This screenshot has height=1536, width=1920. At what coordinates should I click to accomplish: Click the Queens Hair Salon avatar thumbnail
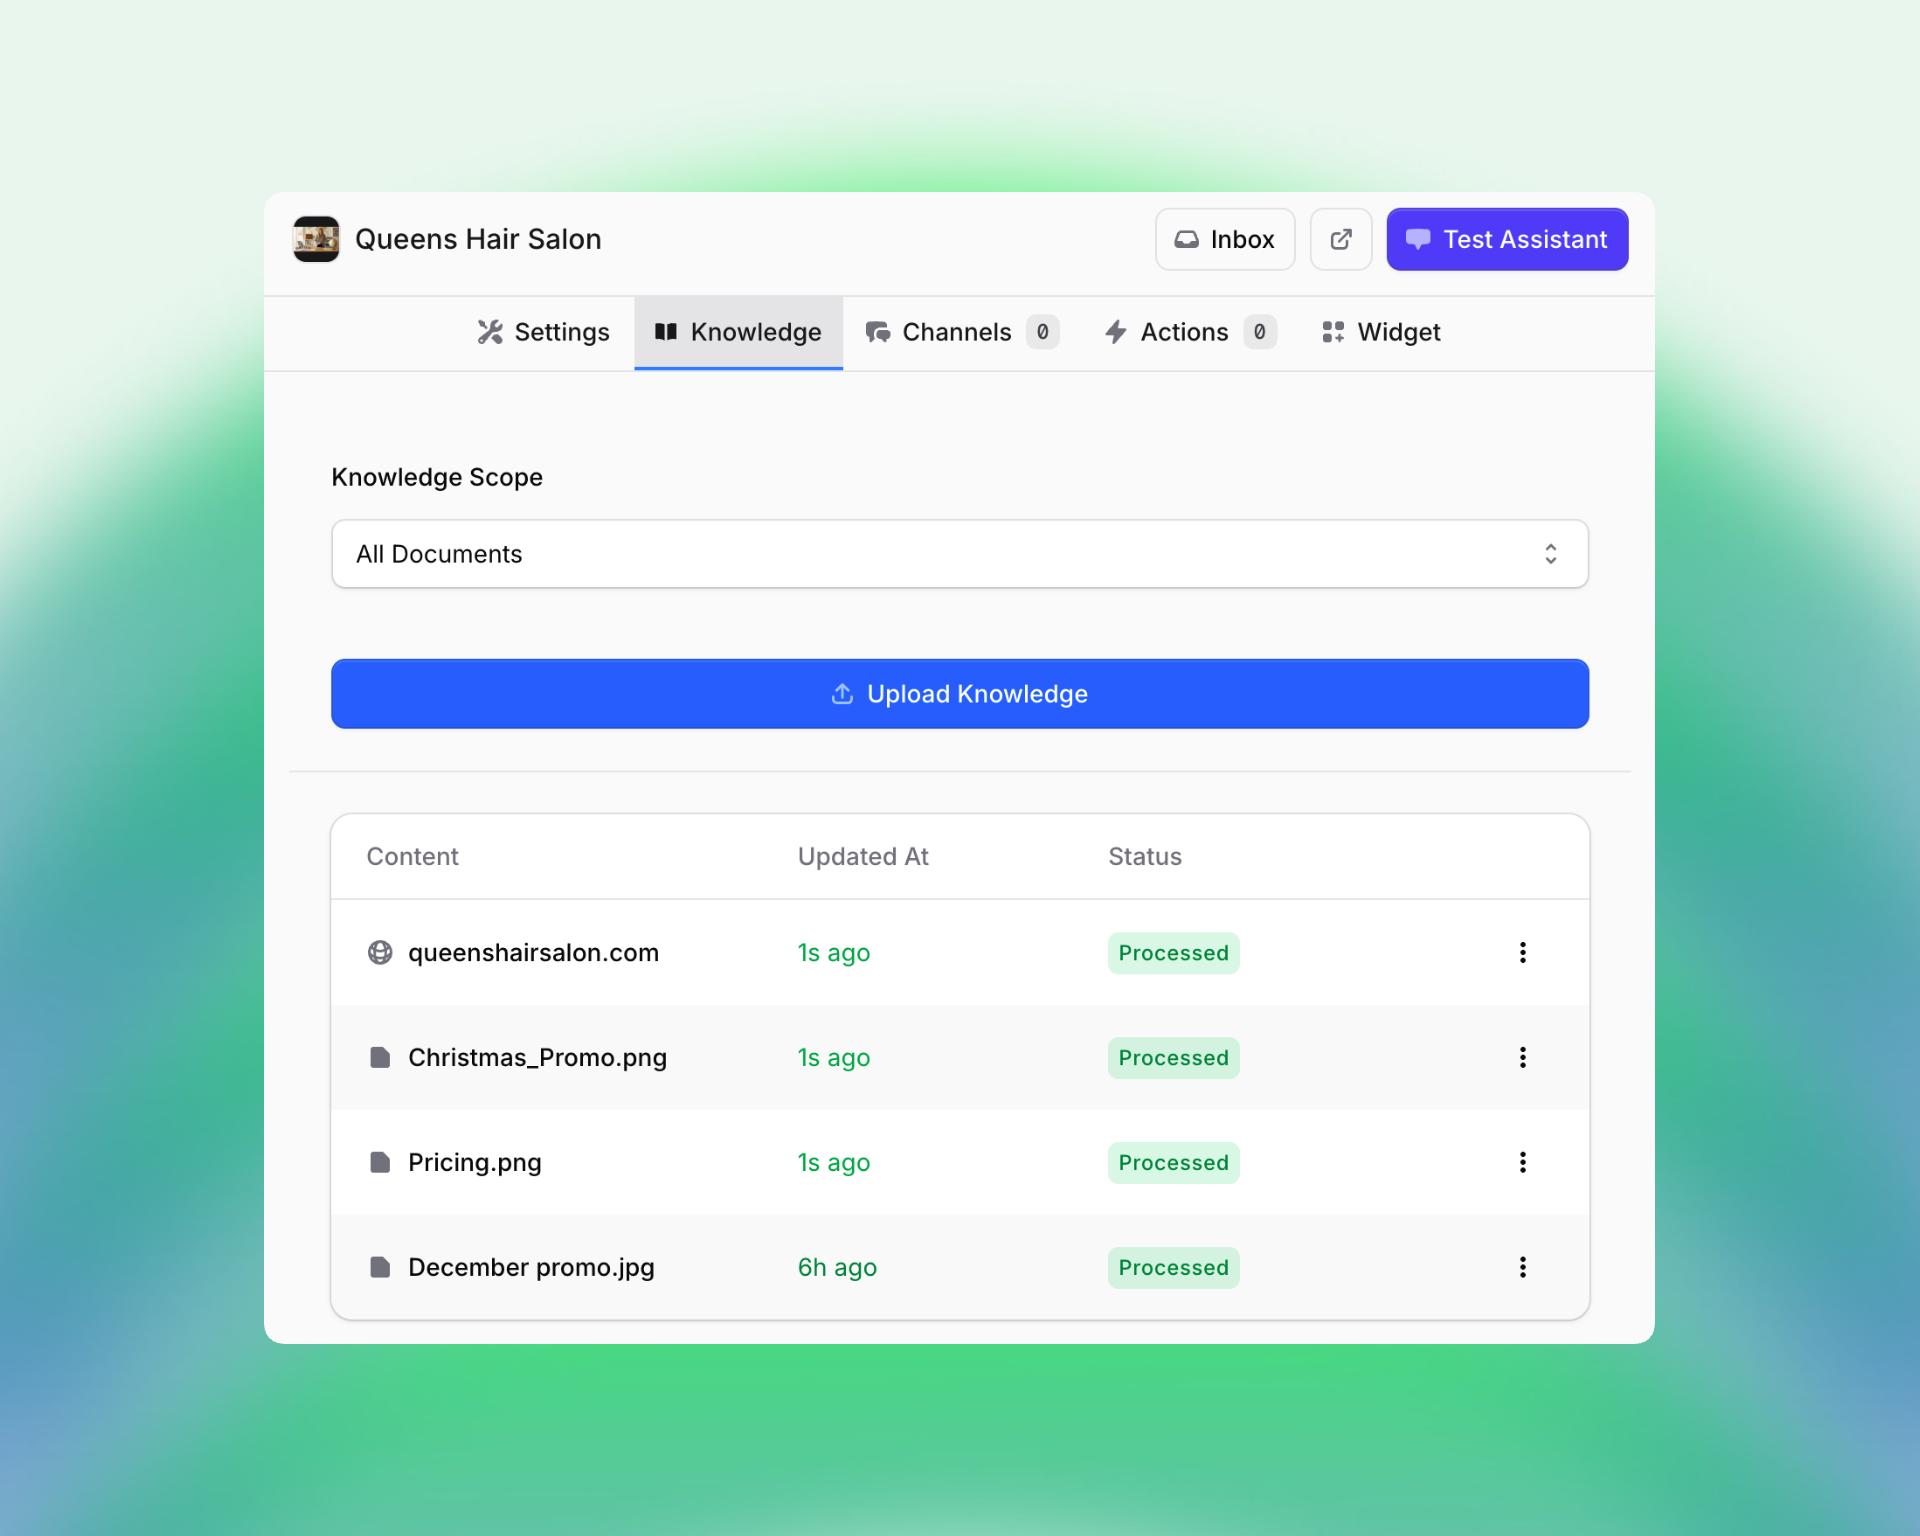point(316,239)
